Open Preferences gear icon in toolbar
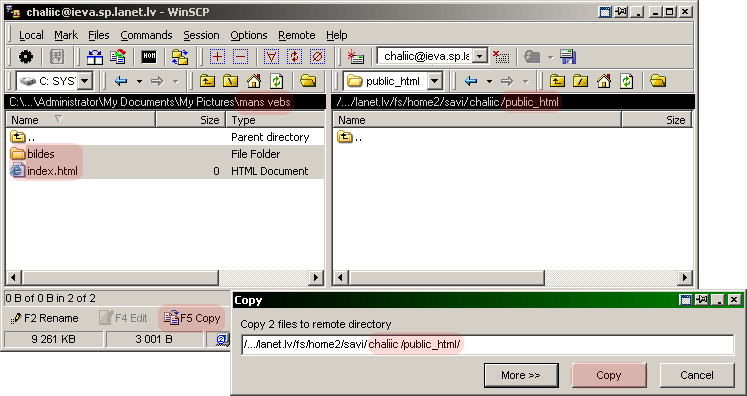747x396 pixels. [26, 57]
